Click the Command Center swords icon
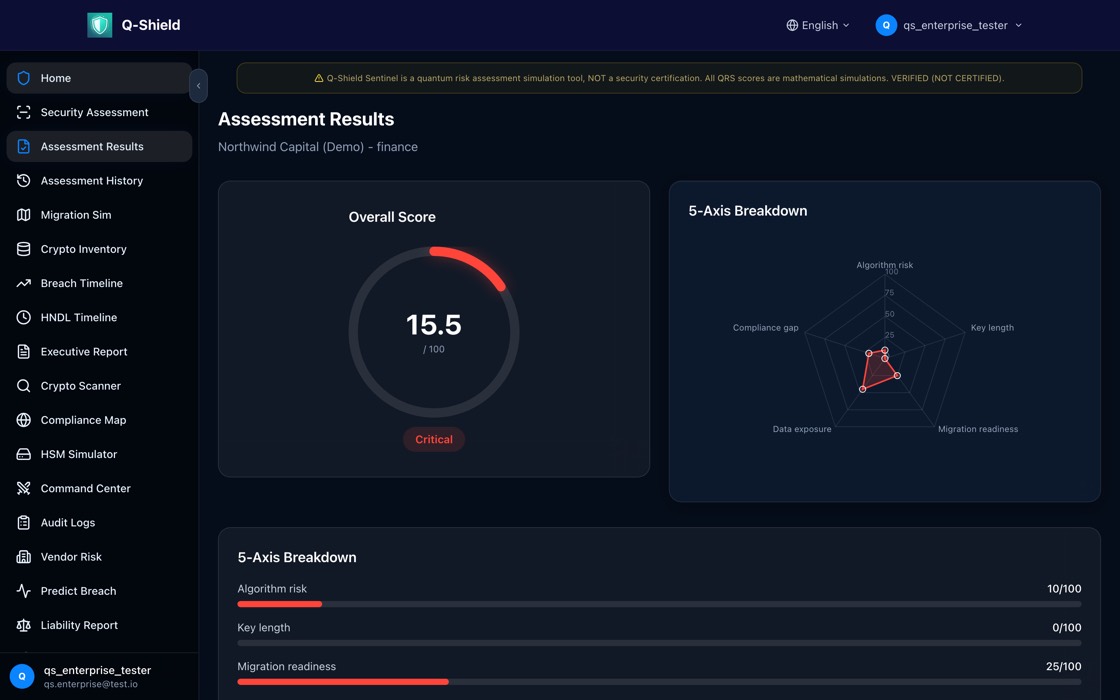This screenshot has height=700, width=1120. pos(24,489)
